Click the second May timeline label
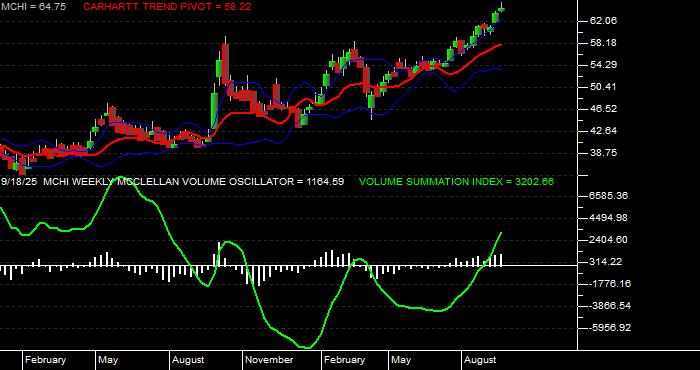The image size is (700, 370). pos(401,360)
